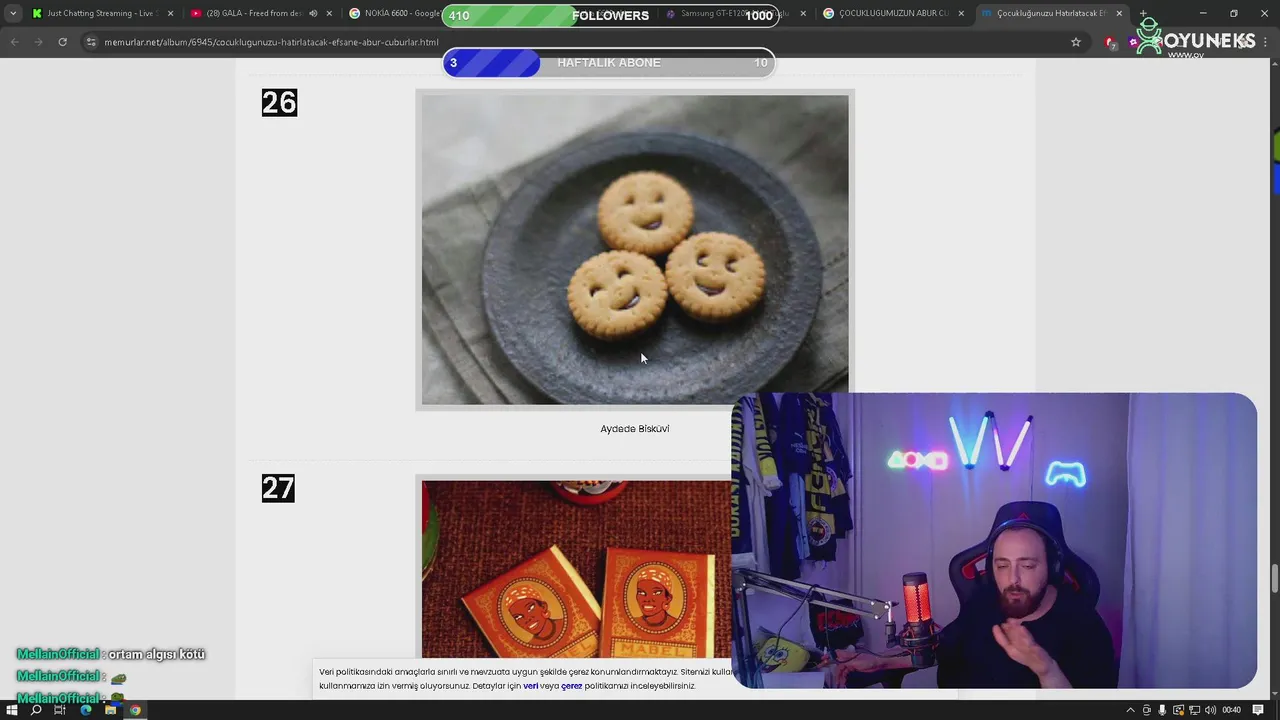1280x720 pixels.
Task: Expand hidden system tray icons
Action: coord(1131,710)
